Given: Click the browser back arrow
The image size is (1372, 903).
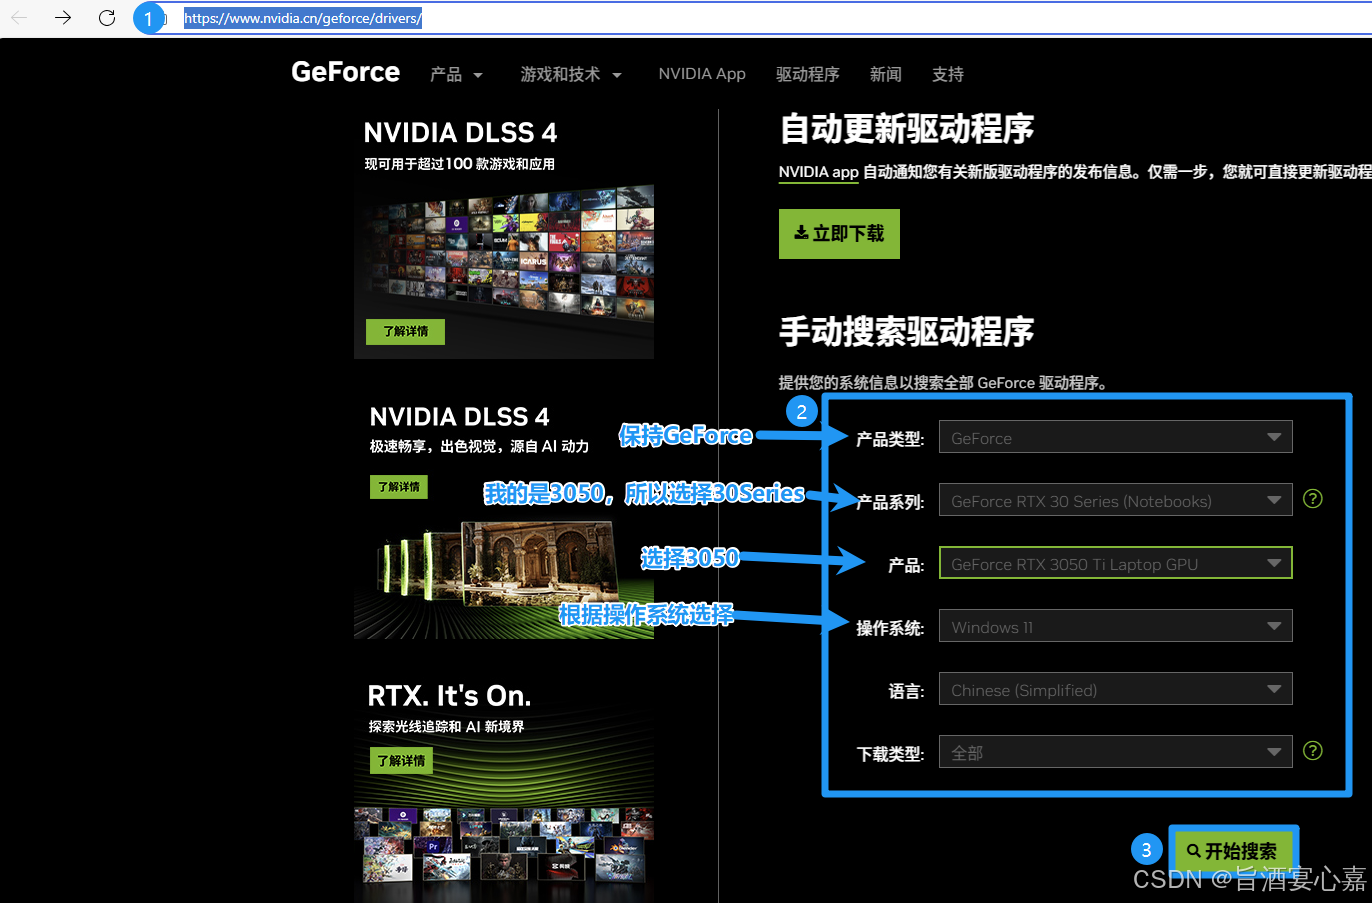Looking at the screenshot, I should pos(19,18).
